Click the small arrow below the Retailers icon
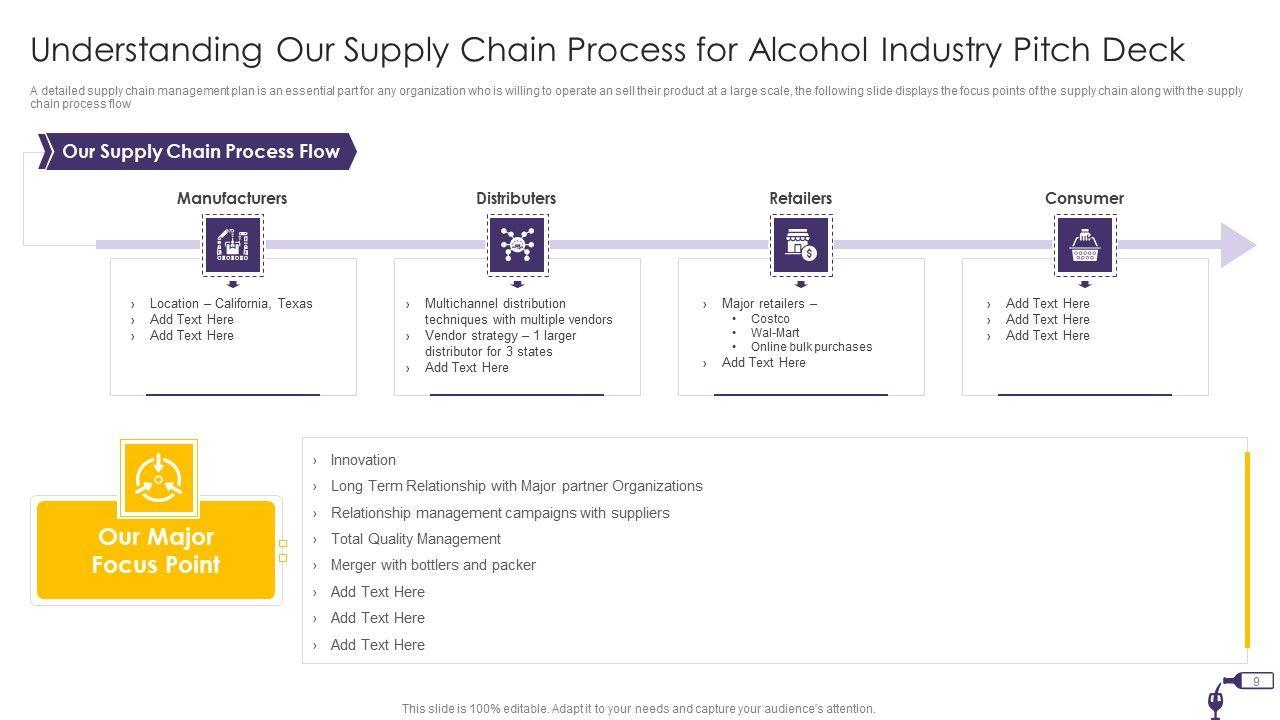 (x=801, y=284)
